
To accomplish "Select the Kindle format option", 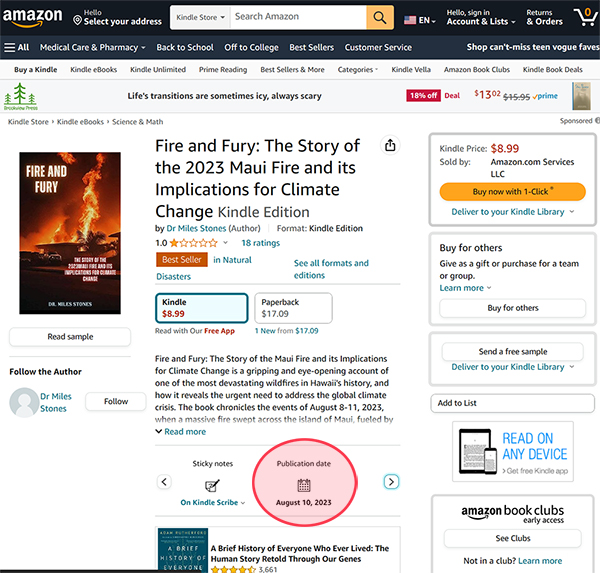I will [201, 308].
